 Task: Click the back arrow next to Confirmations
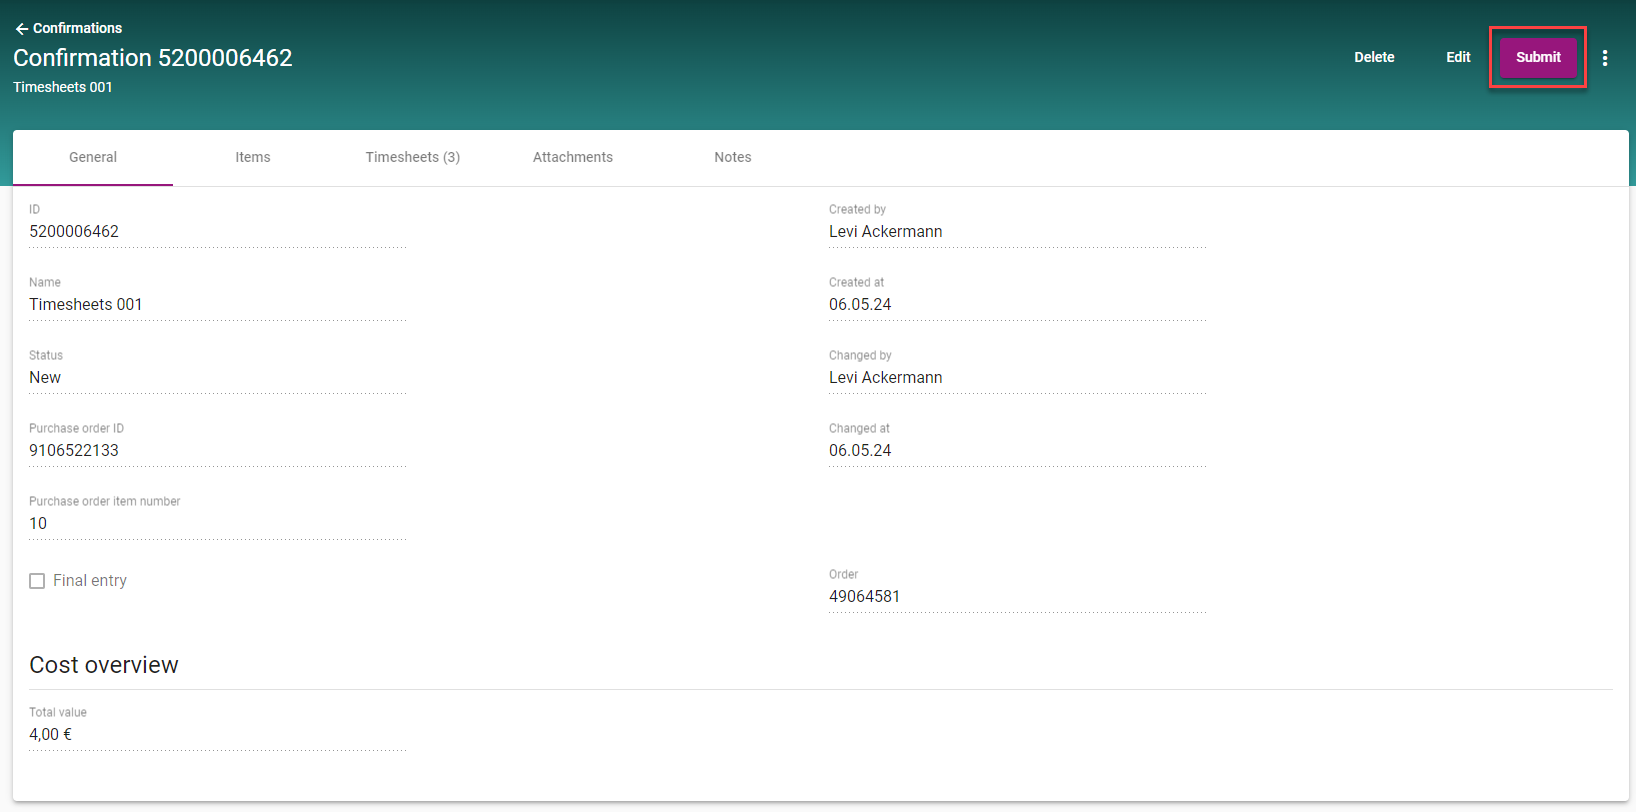pos(21,29)
